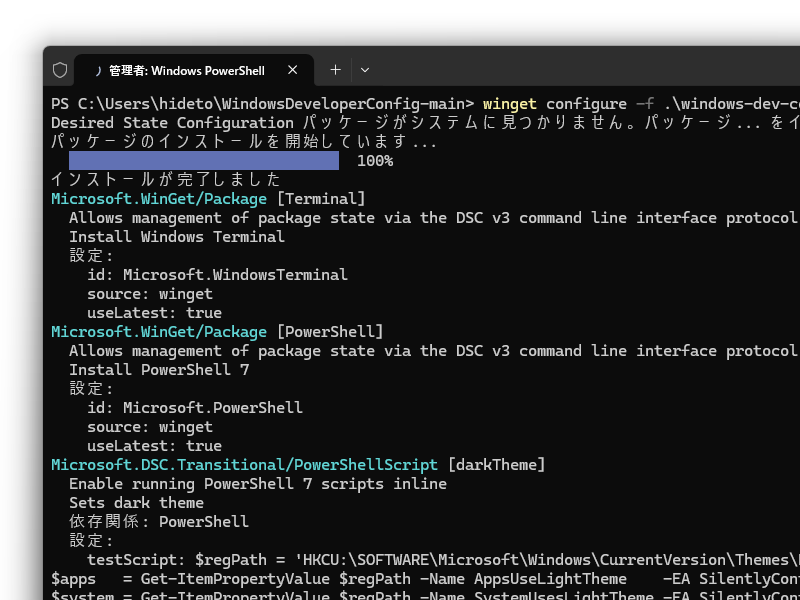
Task: Expand the new tab profile dropdown
Action: (x=364, y=70)
